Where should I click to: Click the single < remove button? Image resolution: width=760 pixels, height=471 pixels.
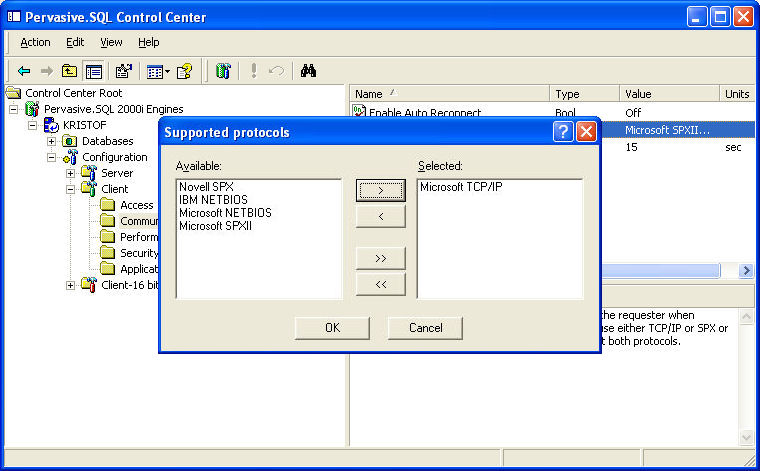(x=380, y=216)
